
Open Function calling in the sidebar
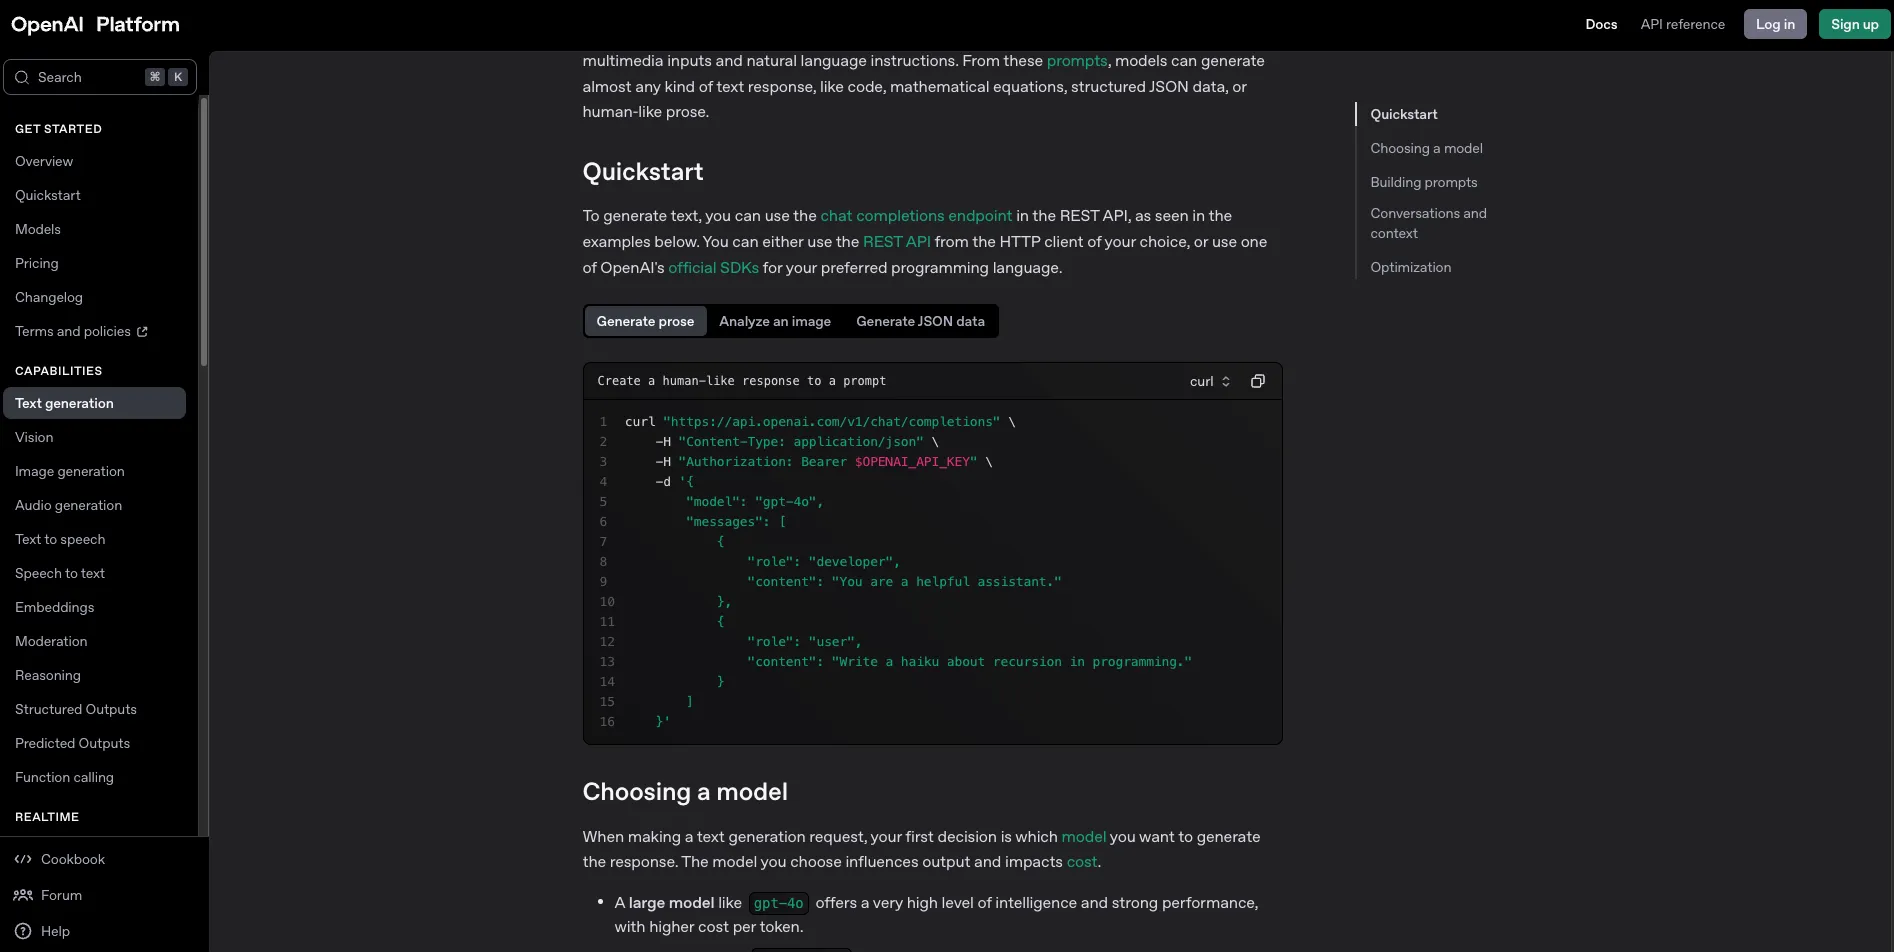point(64,777)
